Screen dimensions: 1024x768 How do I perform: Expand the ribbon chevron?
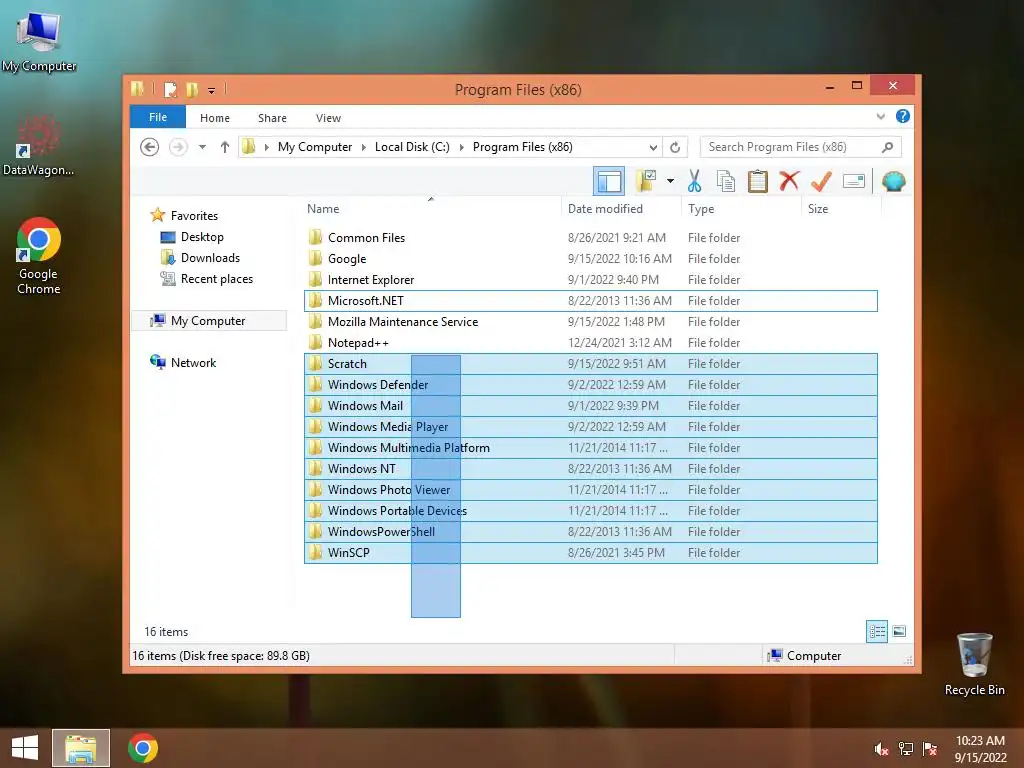pyautogui.click(x=880, y=116)
